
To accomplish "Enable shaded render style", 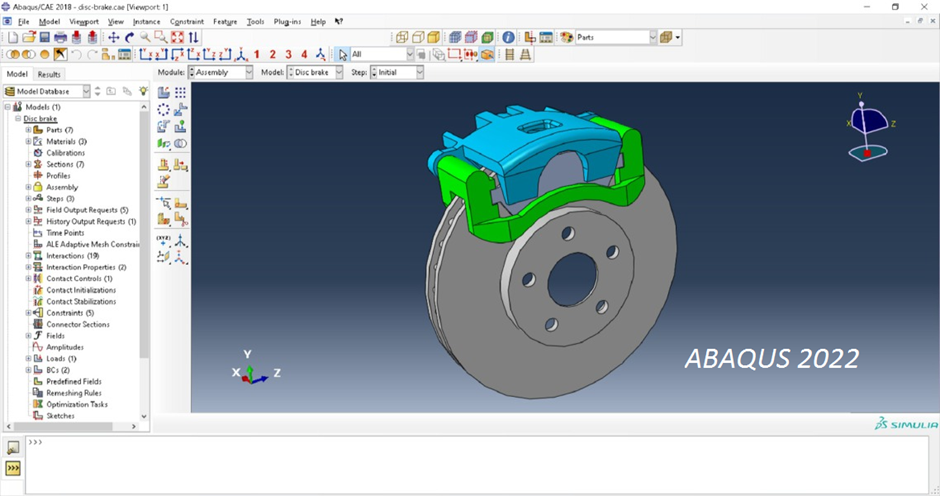I will click(433, 37).
